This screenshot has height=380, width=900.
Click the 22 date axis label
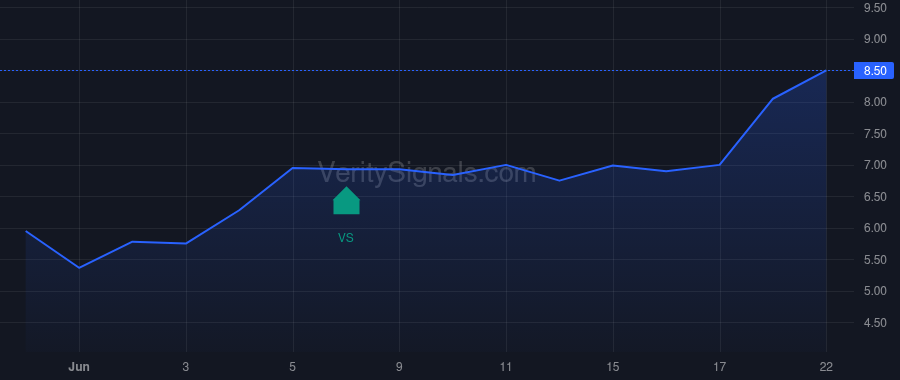(827, 367)
